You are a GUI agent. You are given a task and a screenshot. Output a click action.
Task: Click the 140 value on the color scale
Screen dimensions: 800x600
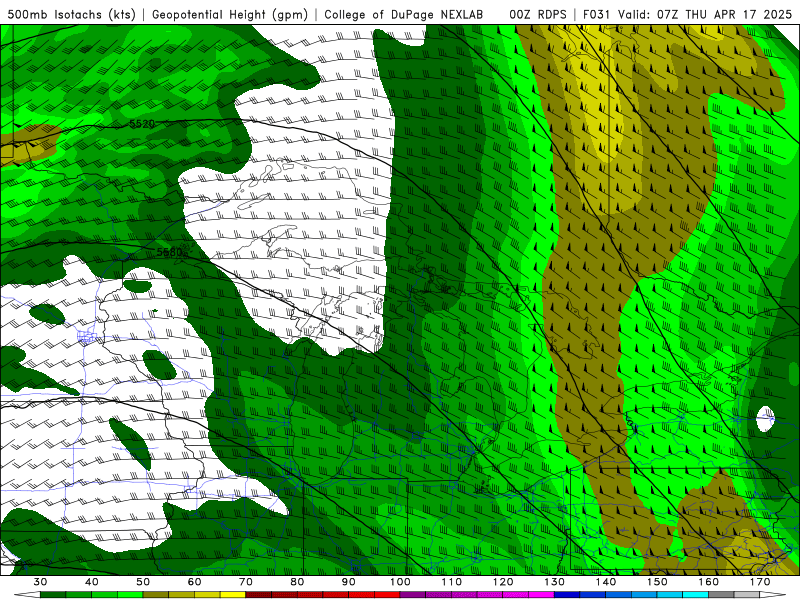[x=606, y=582]
